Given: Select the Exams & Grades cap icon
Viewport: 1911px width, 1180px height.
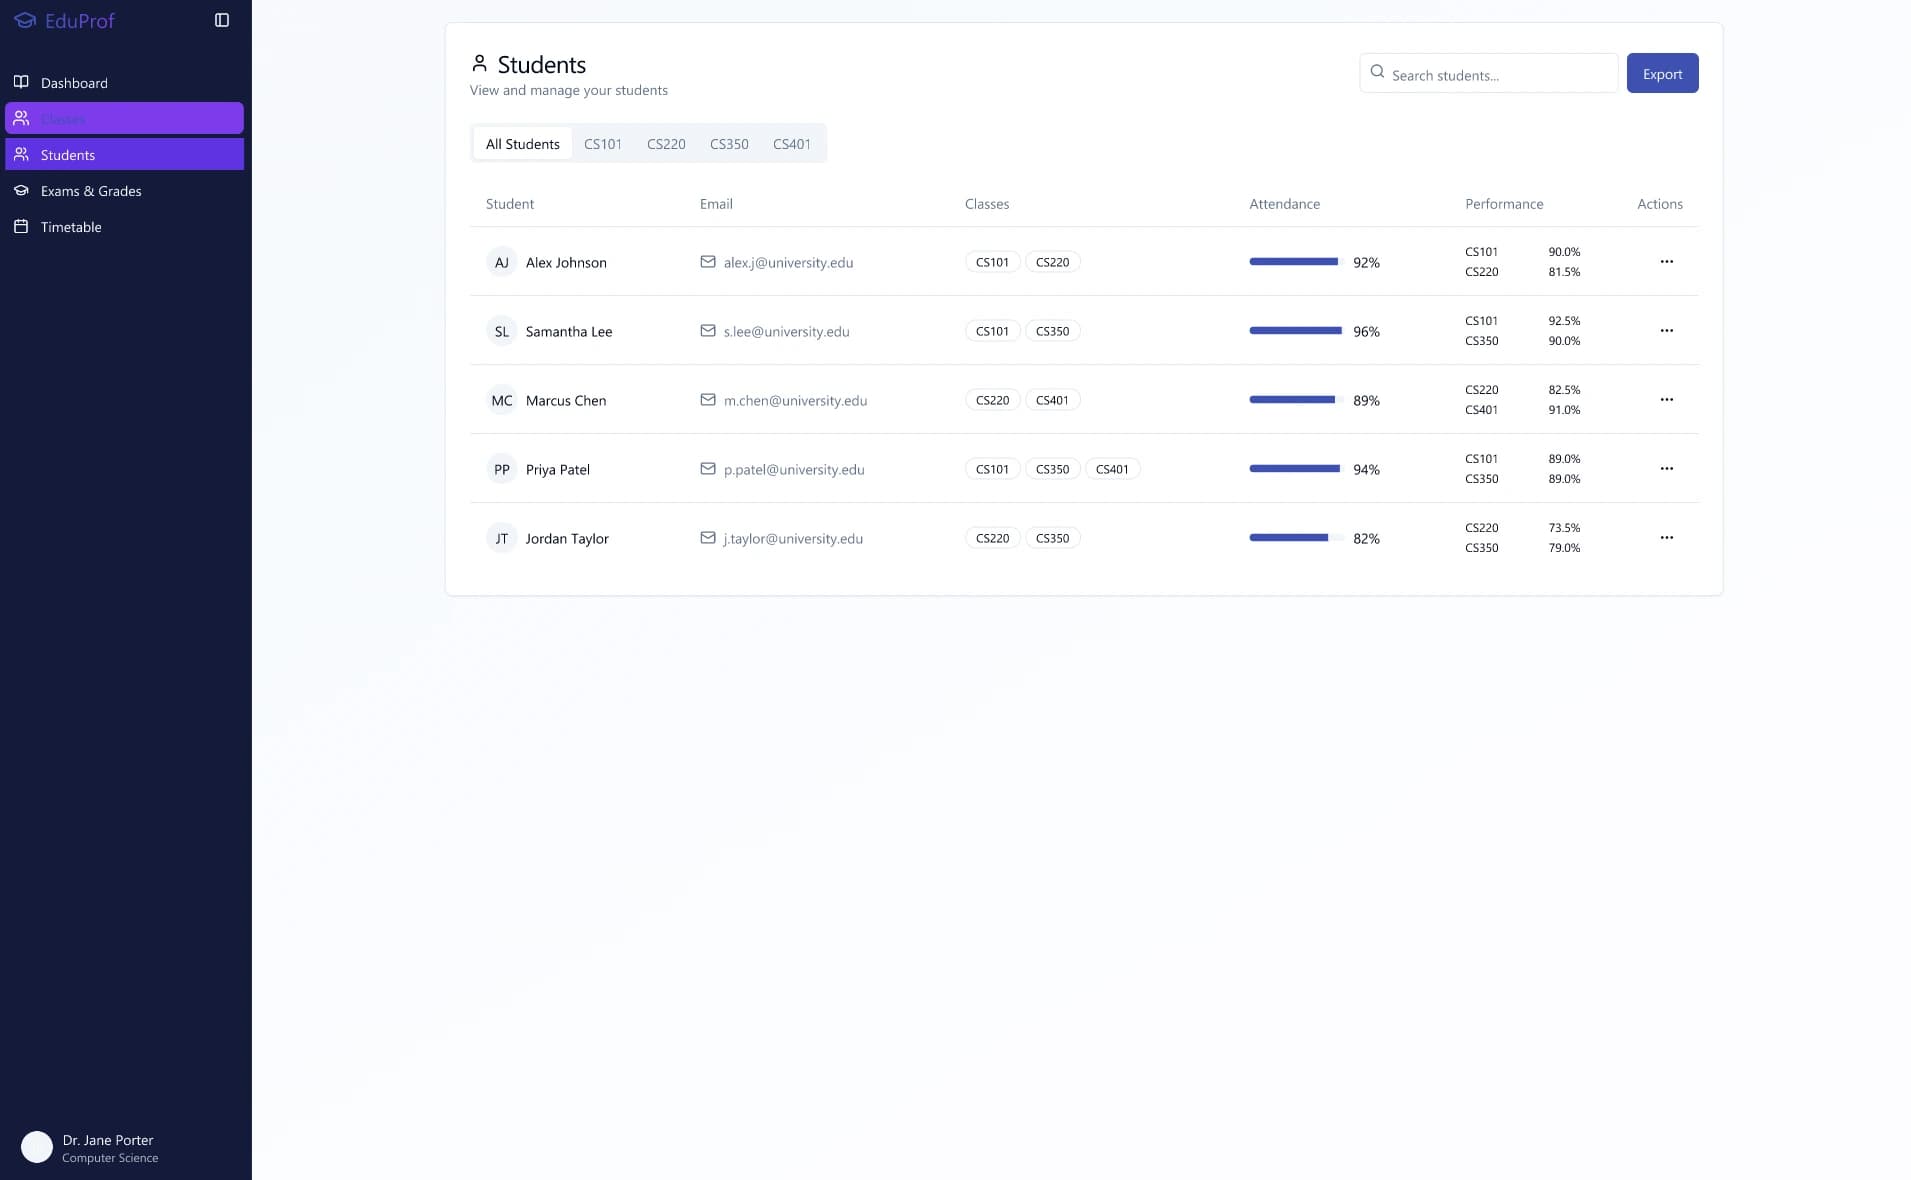Looking at the screenshot, I should pos(21,190).
